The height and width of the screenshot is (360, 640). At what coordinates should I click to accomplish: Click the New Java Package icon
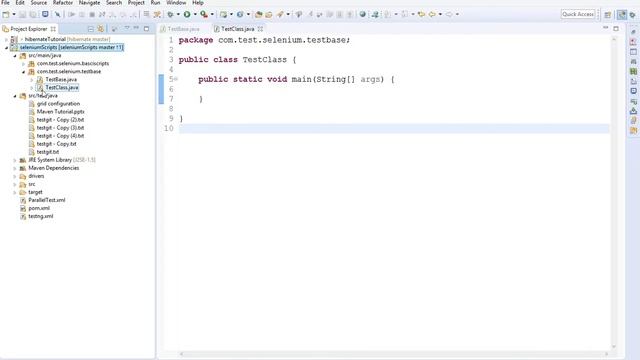tap(223, 14)
